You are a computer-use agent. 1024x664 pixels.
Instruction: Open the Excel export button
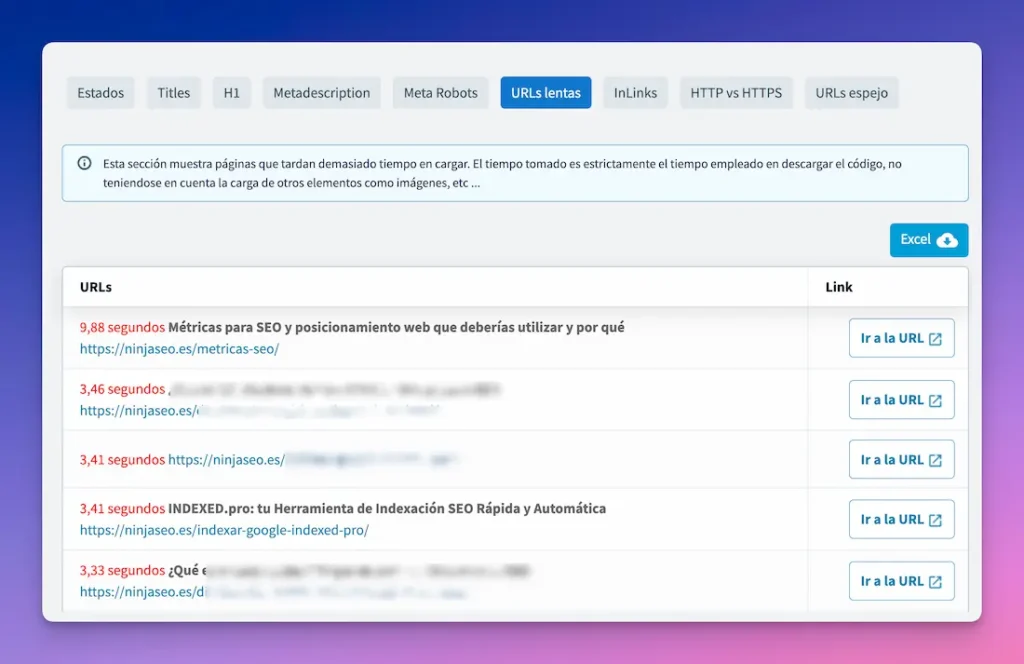click(x=928, y=240)
